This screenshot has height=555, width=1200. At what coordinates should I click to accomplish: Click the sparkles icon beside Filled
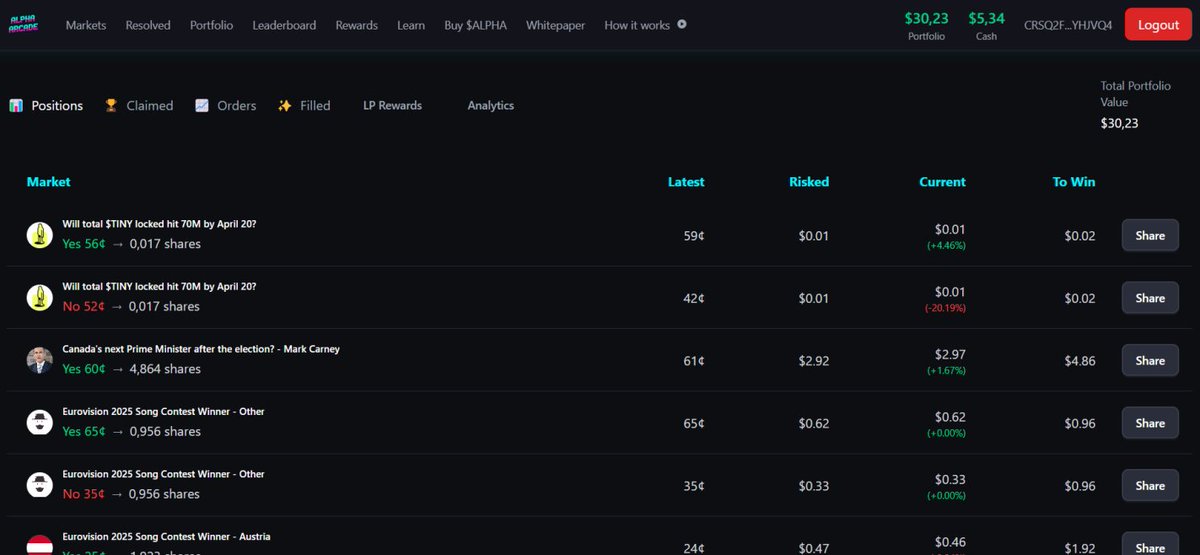285,105
